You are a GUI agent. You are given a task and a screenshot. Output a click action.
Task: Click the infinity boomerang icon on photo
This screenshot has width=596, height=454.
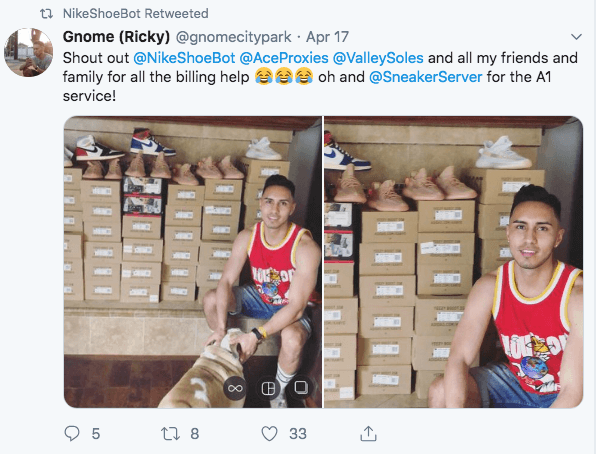click(235, 388)
